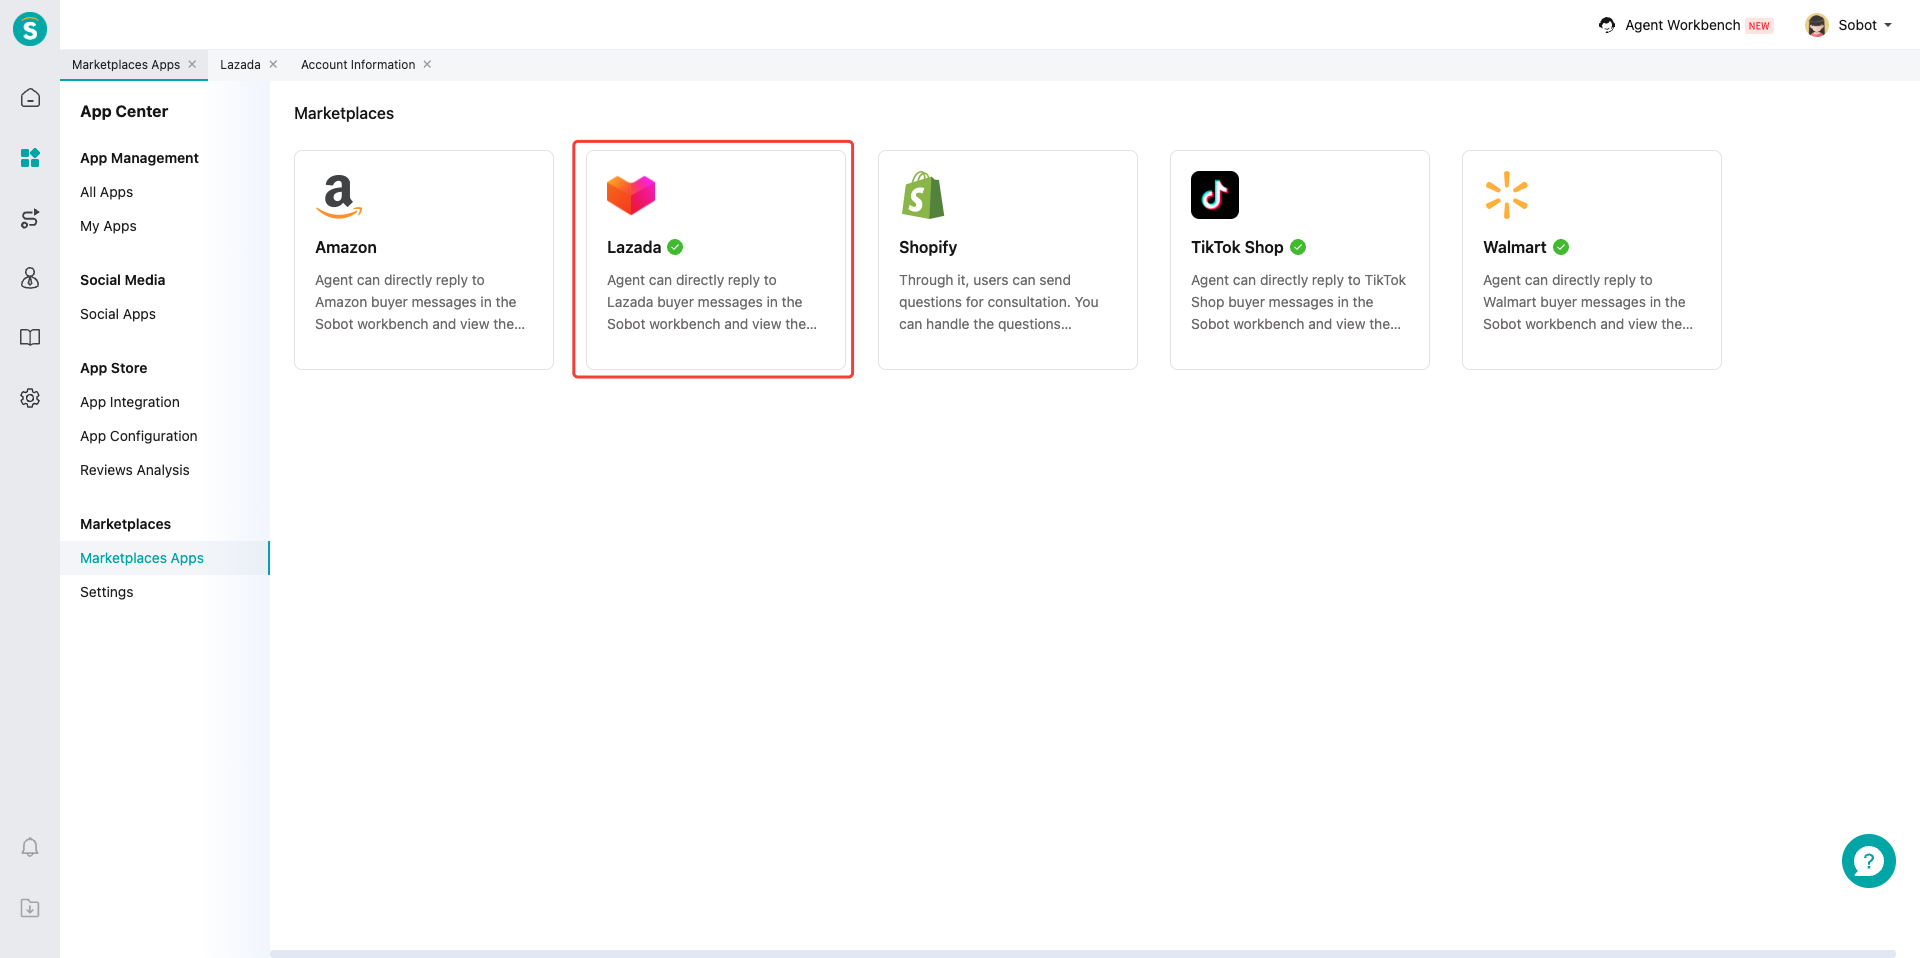Open Settings under Marketplaces
The width and height of the screenshot is (1920, 958).
(x=106, y=592)
